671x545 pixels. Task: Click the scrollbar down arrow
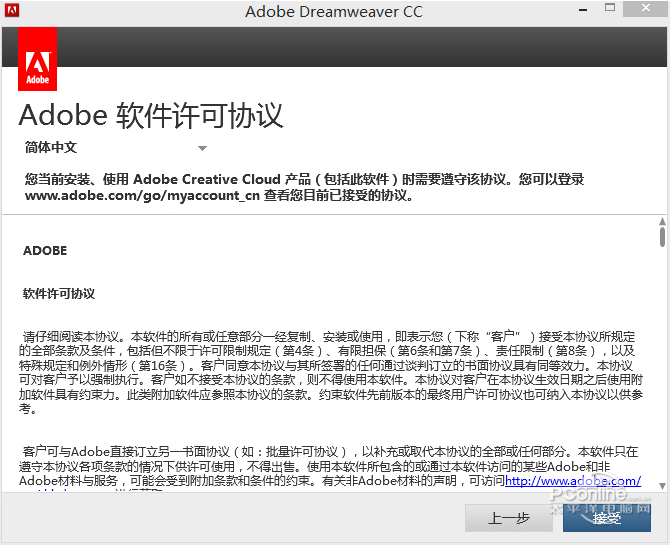click(661, 487)
